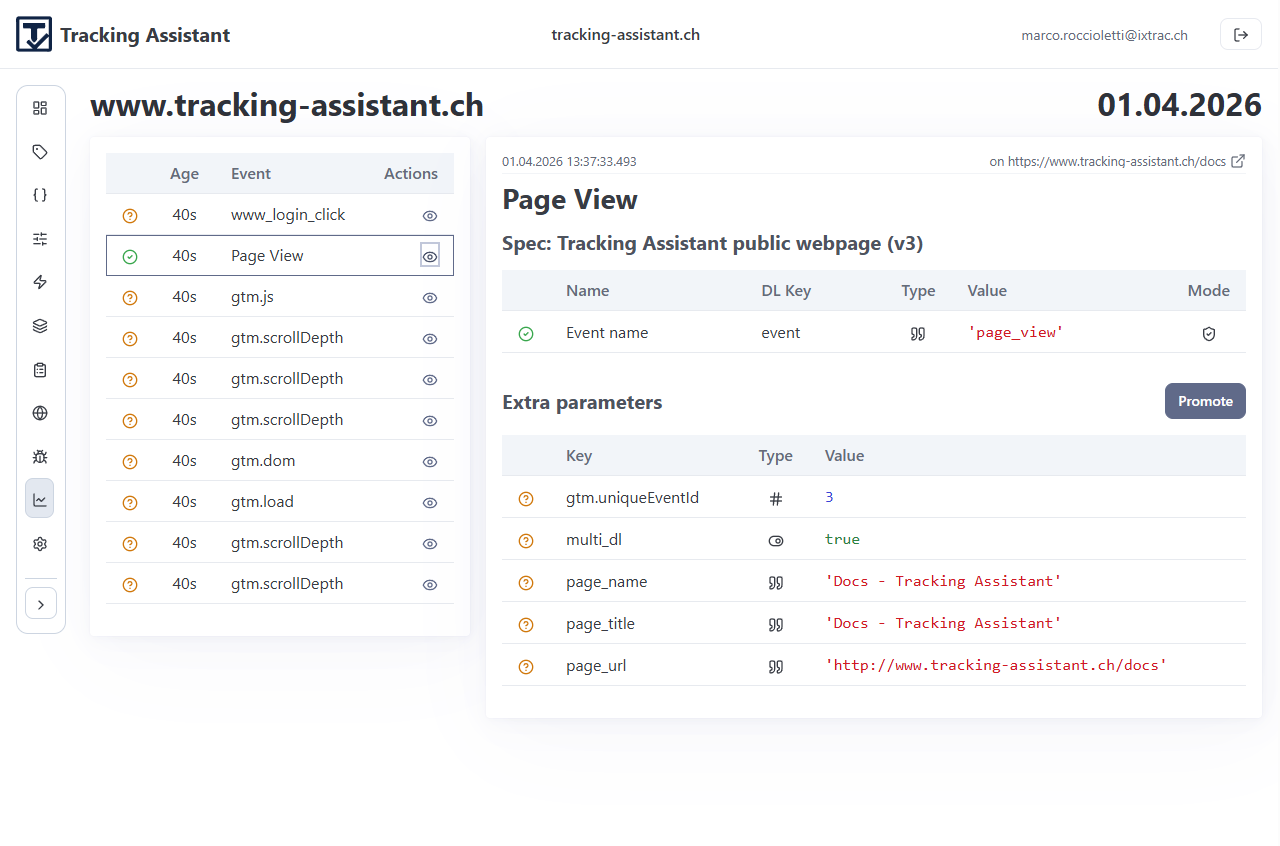The height and width of the screenshot is (846, 1280).
Task: Open the curly braces icon in sidebar
Action: tap(40, 195)
